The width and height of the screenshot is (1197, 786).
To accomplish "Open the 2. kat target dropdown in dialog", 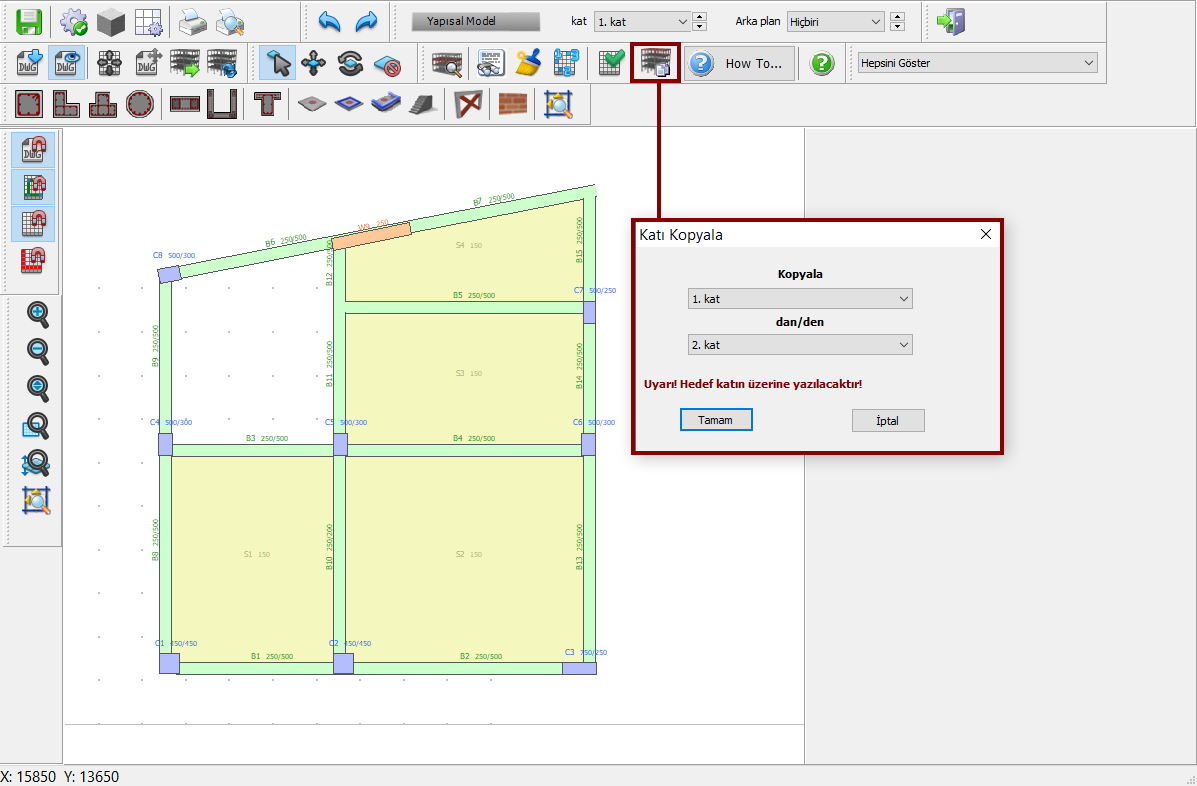I will [x=800, y=344].
